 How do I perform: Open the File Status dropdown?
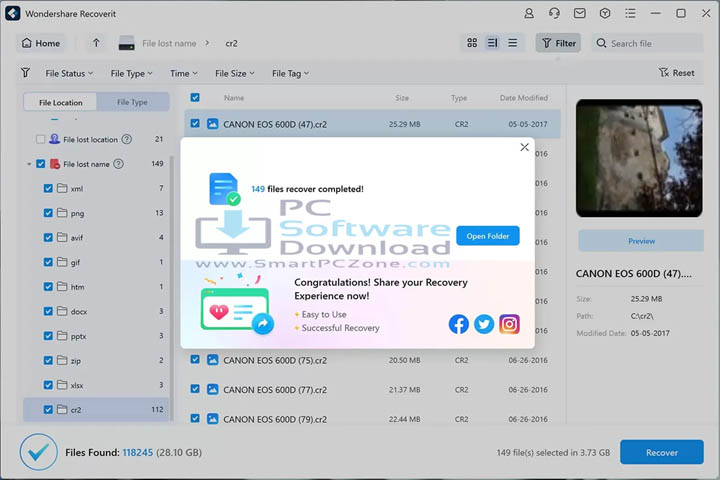(69, 73)
